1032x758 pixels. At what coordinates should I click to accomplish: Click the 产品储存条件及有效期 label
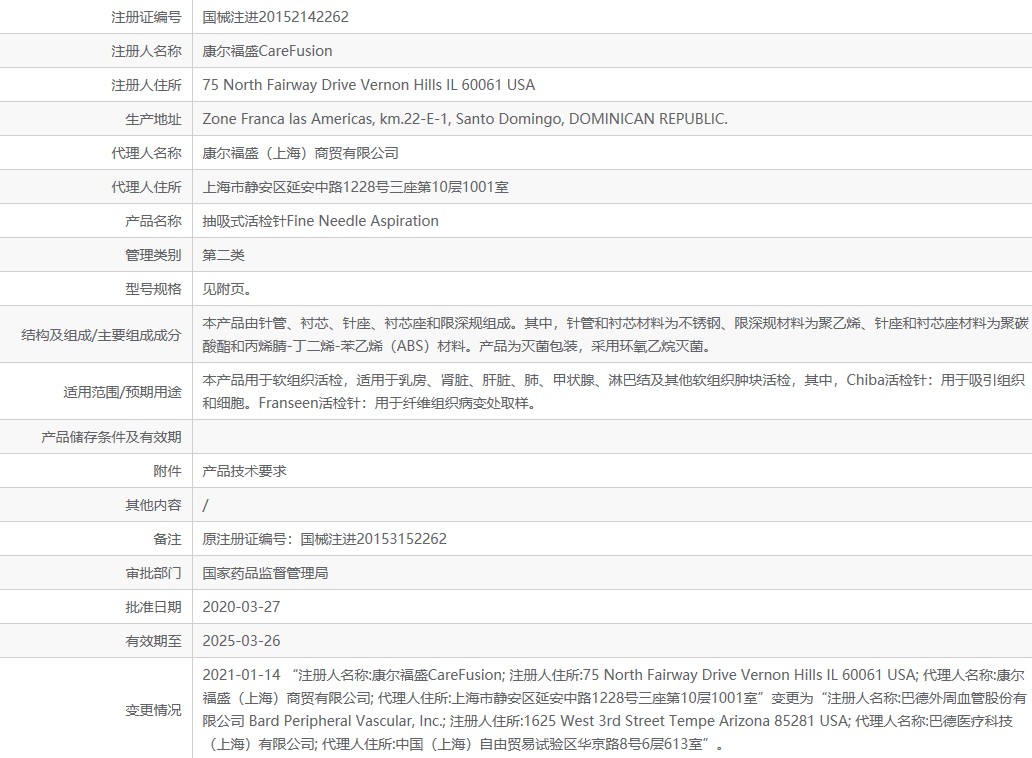[x=111, y=437]
